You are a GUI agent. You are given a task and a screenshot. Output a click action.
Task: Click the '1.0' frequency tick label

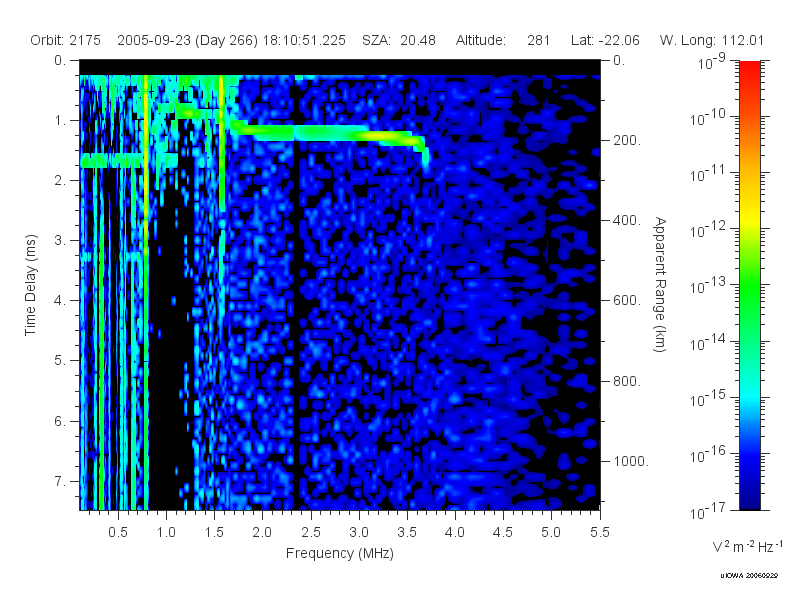click(166, 532)
